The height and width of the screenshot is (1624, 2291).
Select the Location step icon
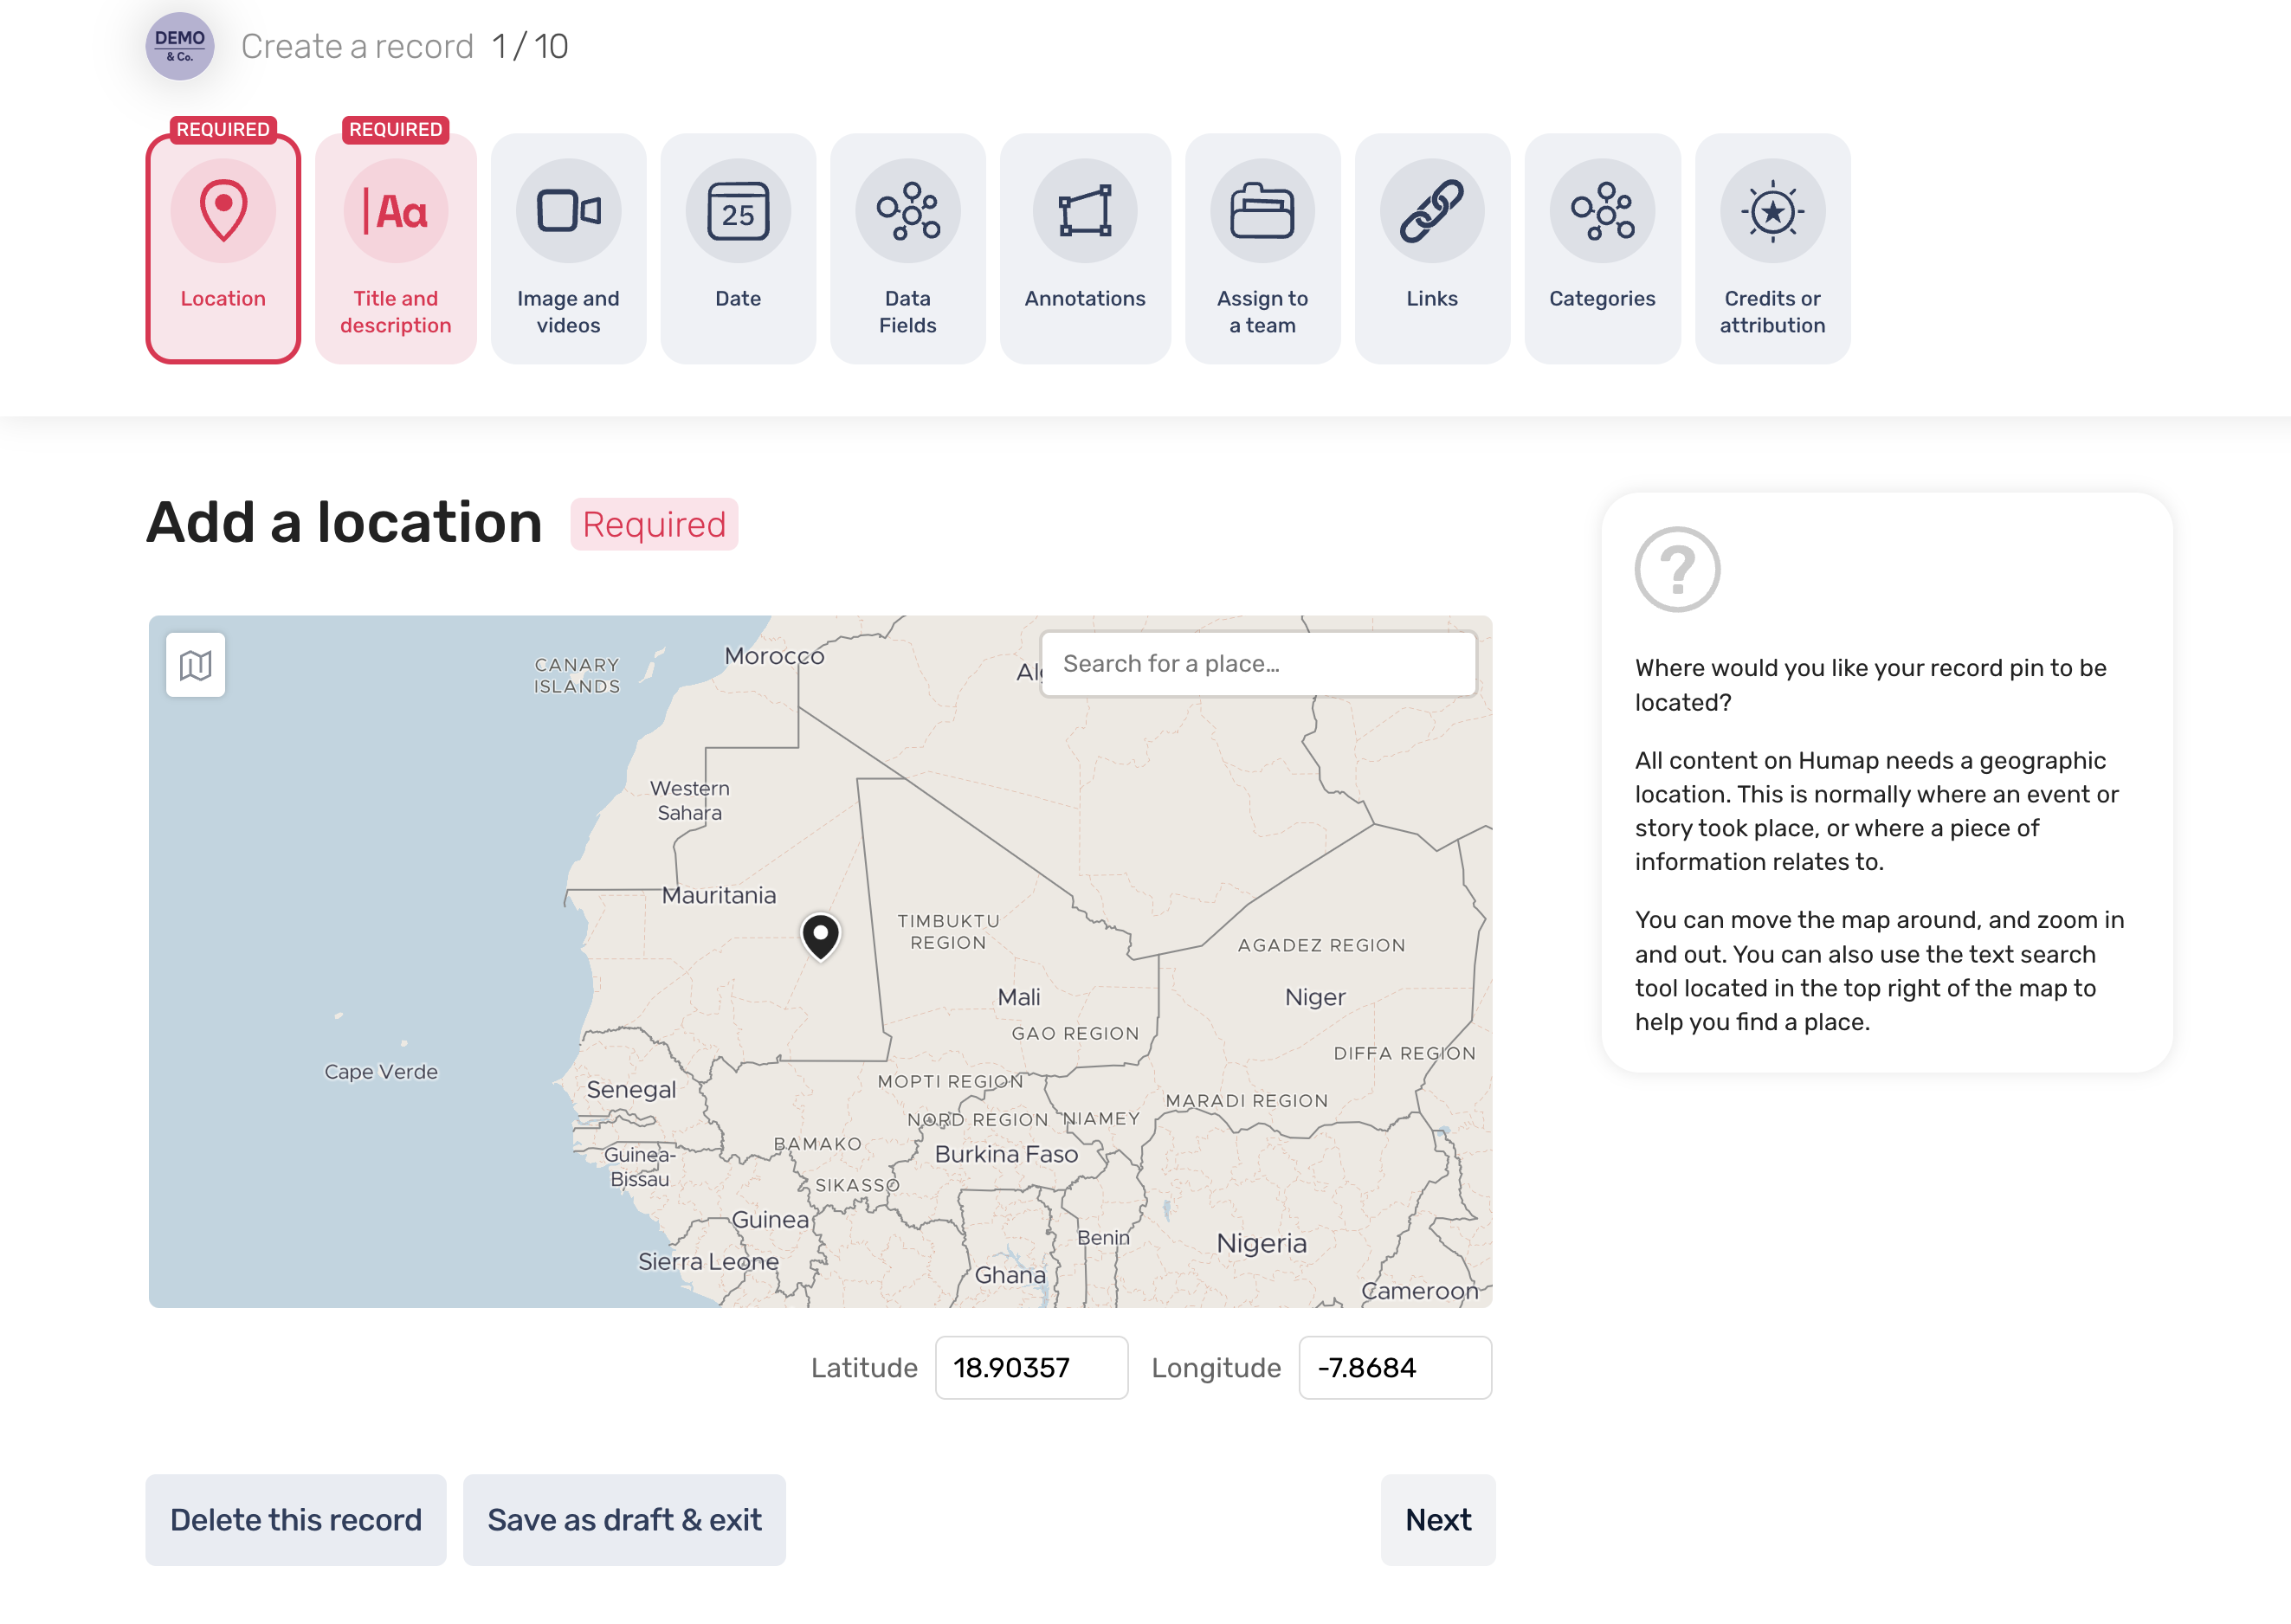[x=223, y=211]
